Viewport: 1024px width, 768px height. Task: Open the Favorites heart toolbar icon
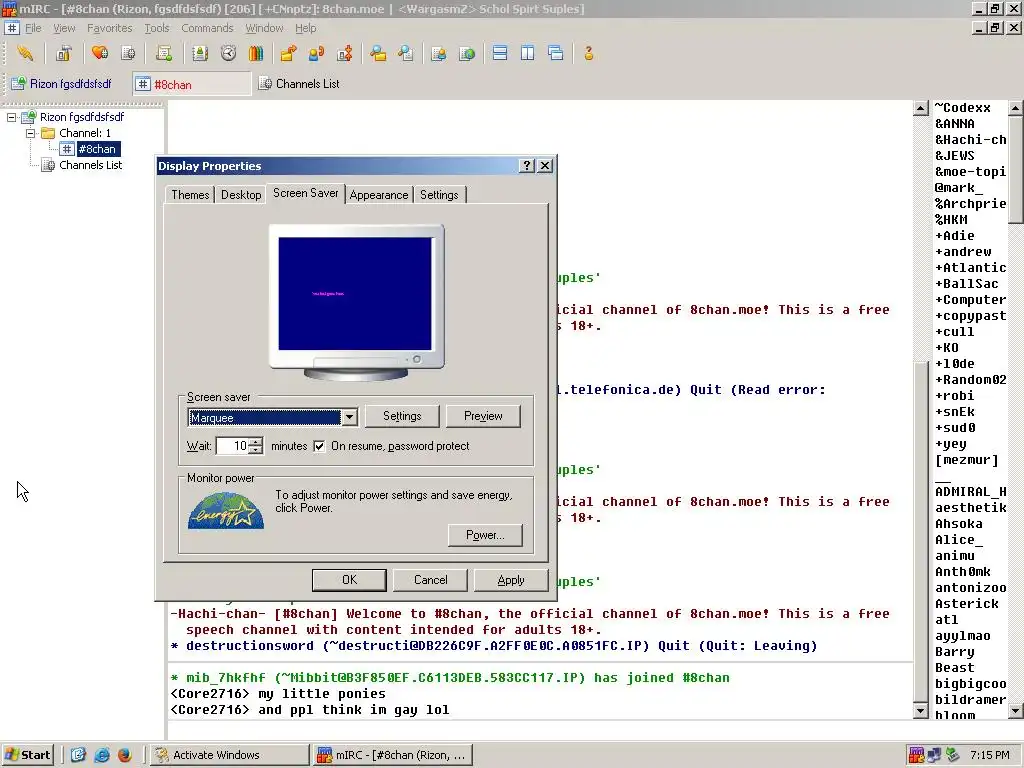[100, 54]
